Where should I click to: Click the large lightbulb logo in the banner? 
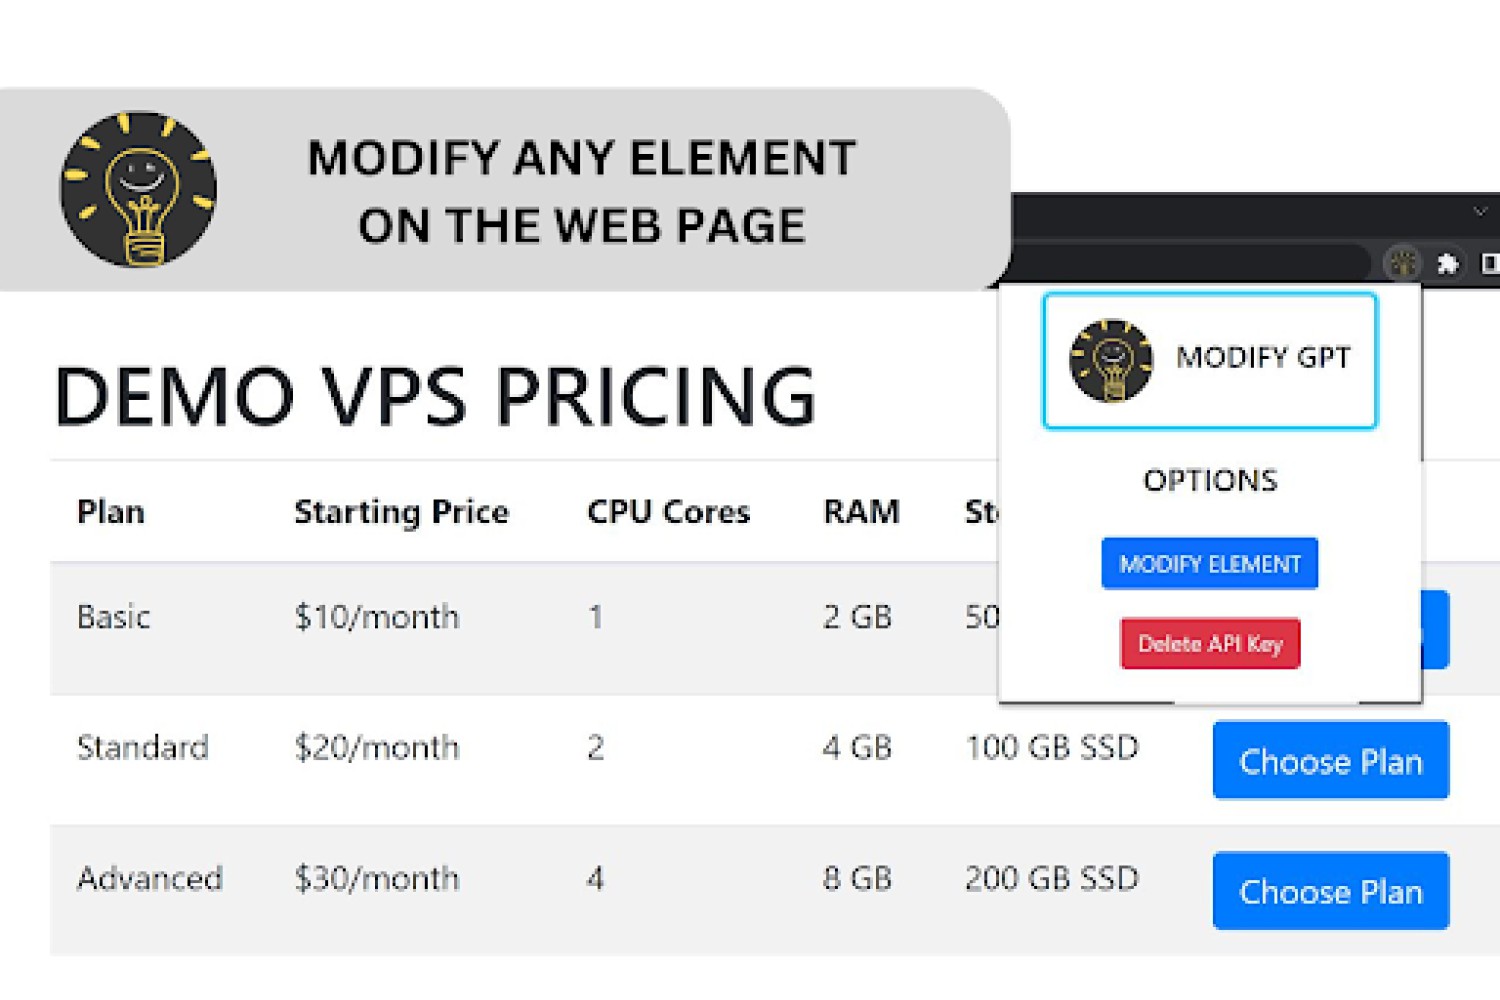(138, 189)
